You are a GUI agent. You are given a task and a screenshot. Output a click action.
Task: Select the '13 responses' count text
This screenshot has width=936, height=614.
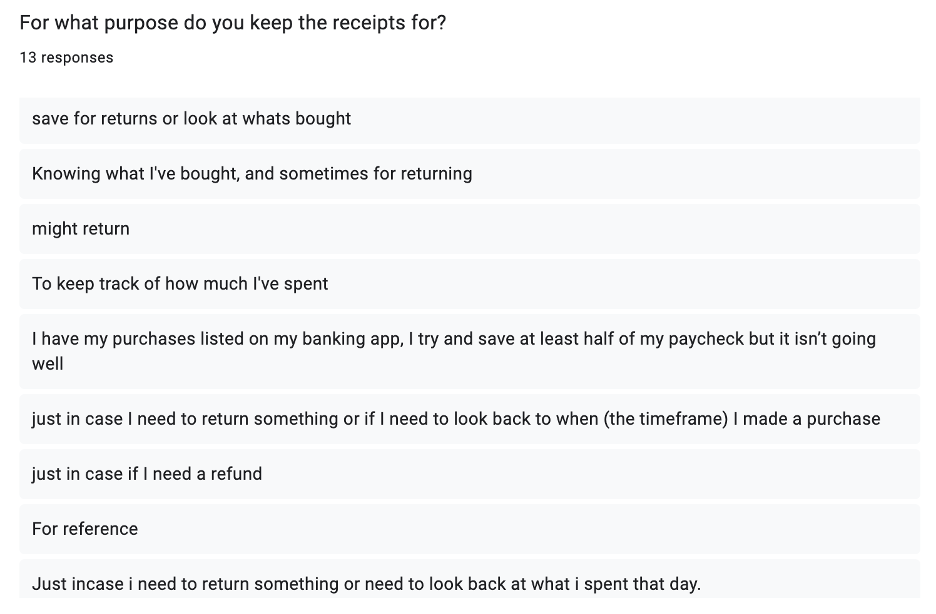coord(66,58)
